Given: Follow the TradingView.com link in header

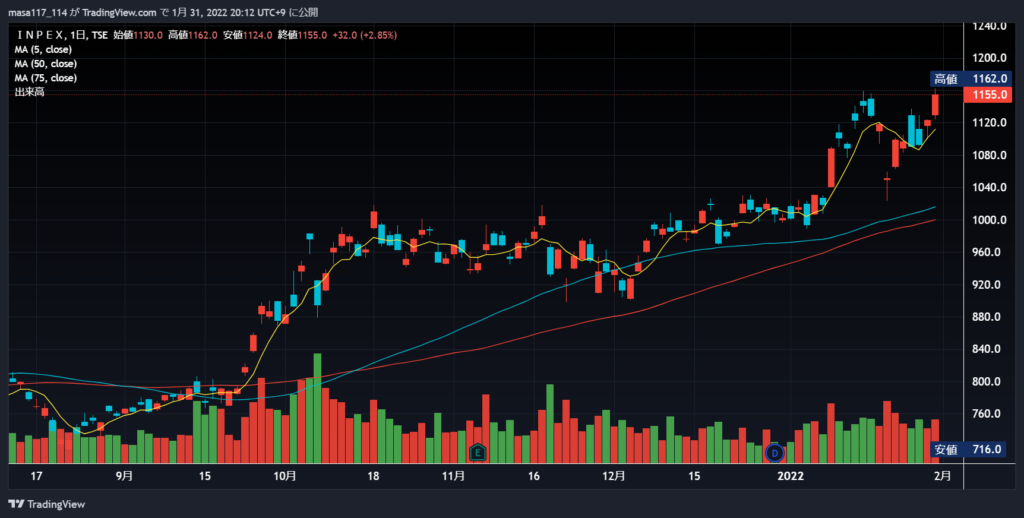Looking at the screenshot, I should click(x=120, y=12).
